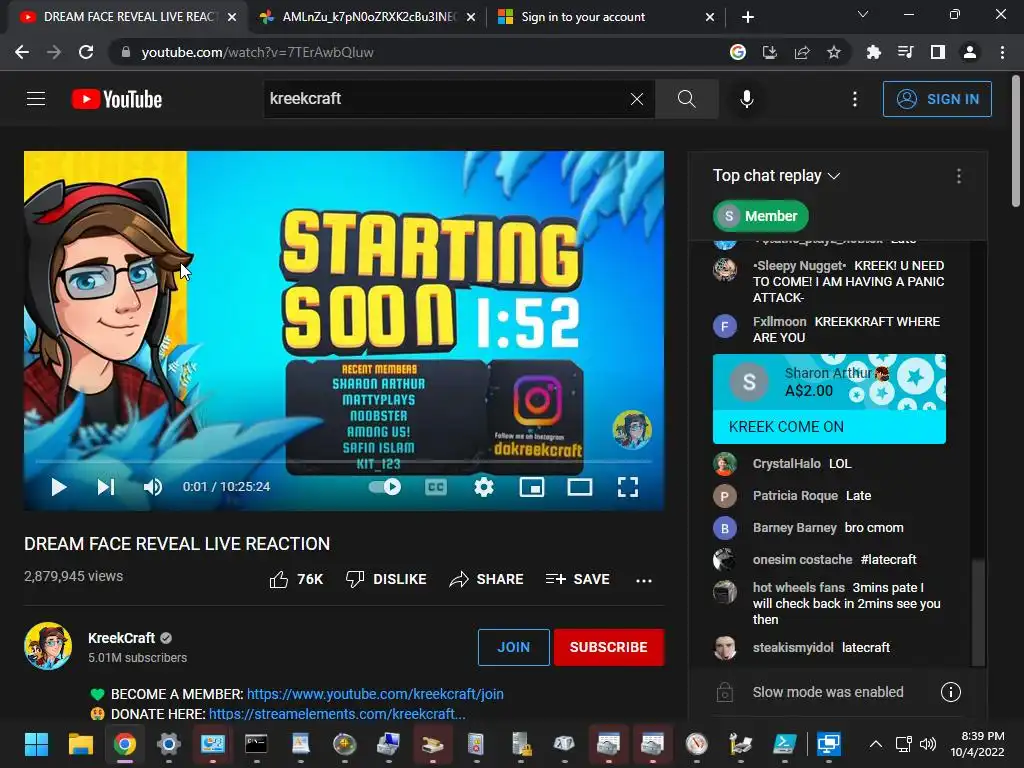
Task: Click the magnifier search button
Action: (x=686, y=99)
